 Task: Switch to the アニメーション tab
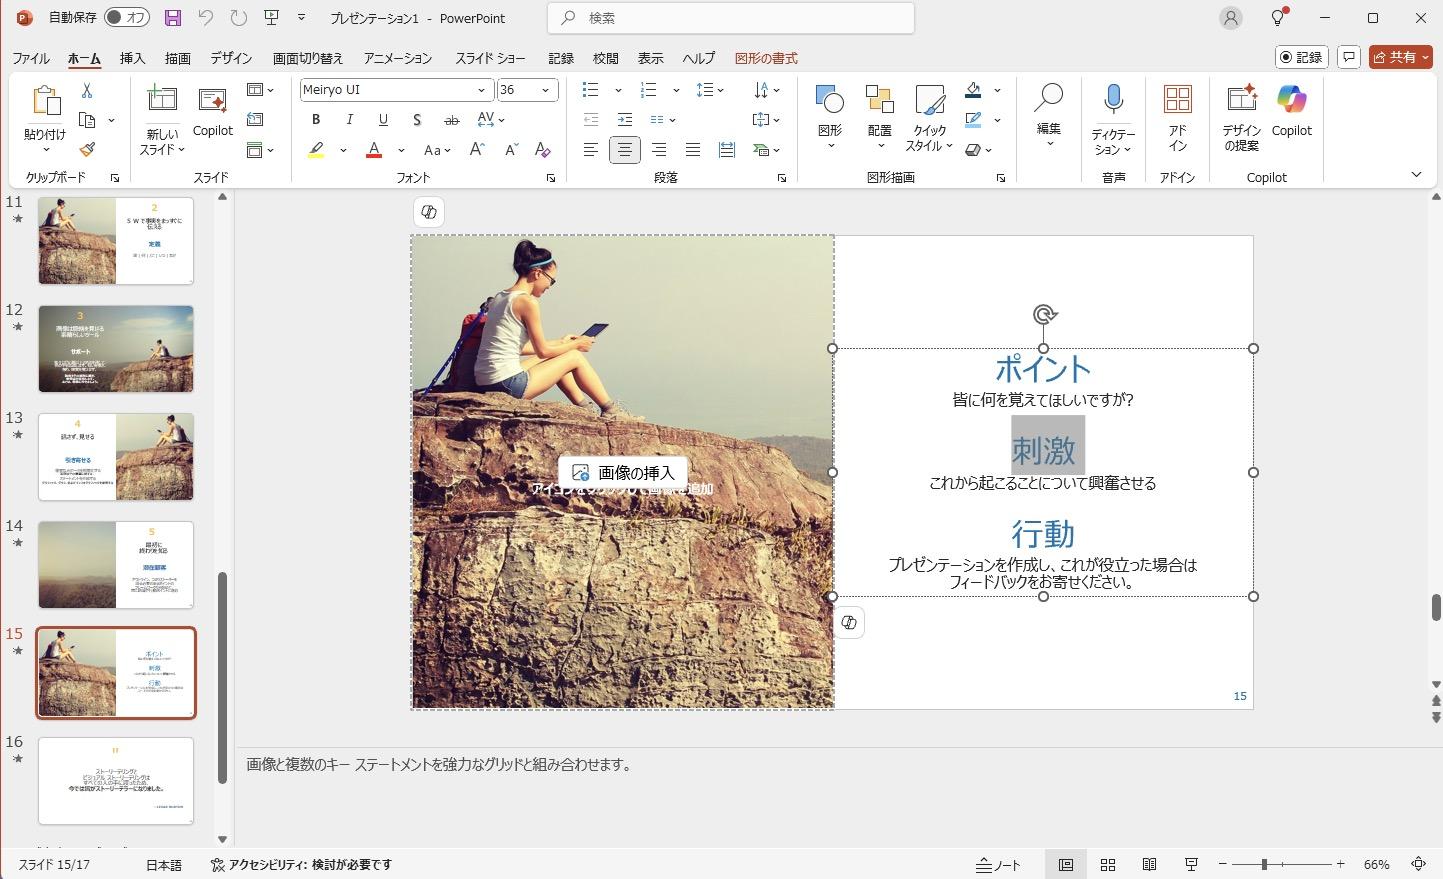[x=398, y=58]
